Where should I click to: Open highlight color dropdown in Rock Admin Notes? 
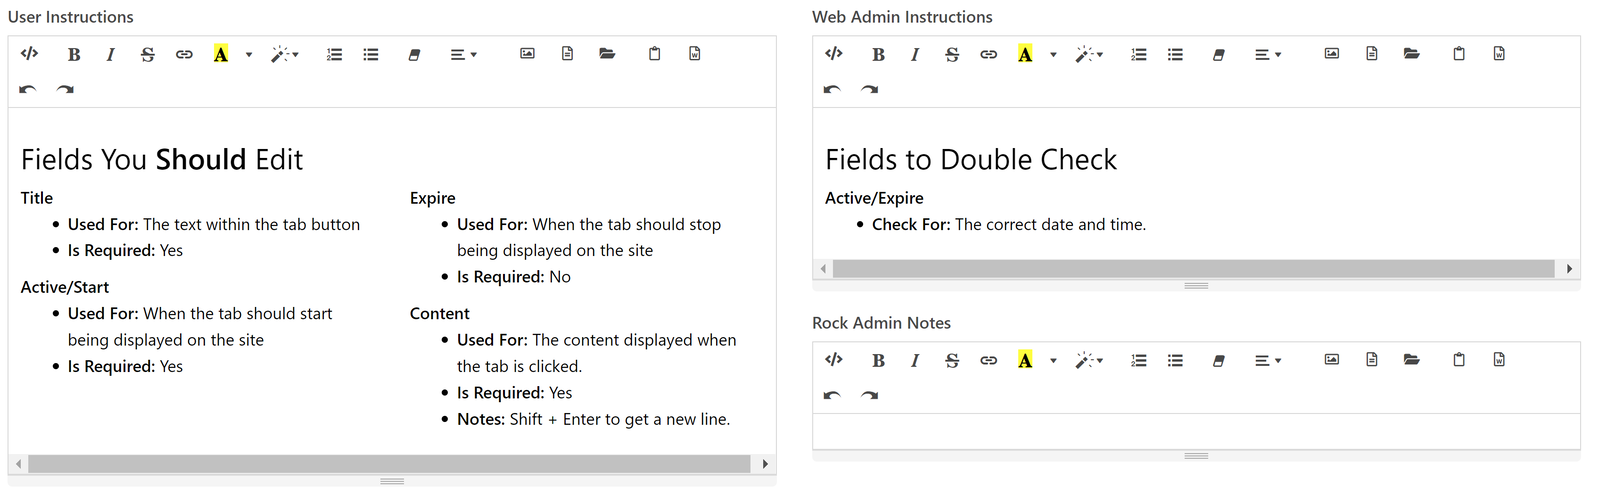[1053, 361]
